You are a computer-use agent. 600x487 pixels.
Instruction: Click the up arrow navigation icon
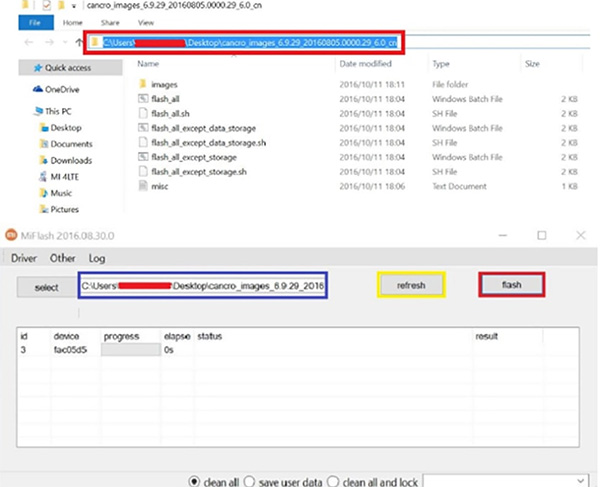[78, 43]
